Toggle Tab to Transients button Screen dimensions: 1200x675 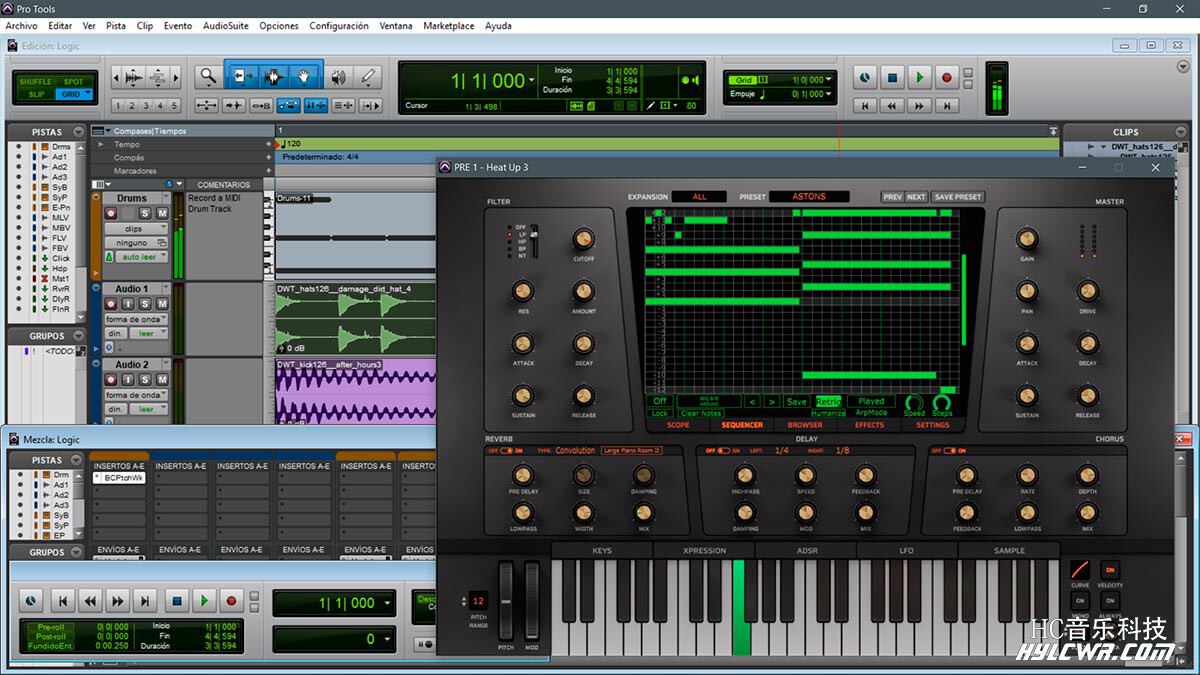[x=234, y=106]
